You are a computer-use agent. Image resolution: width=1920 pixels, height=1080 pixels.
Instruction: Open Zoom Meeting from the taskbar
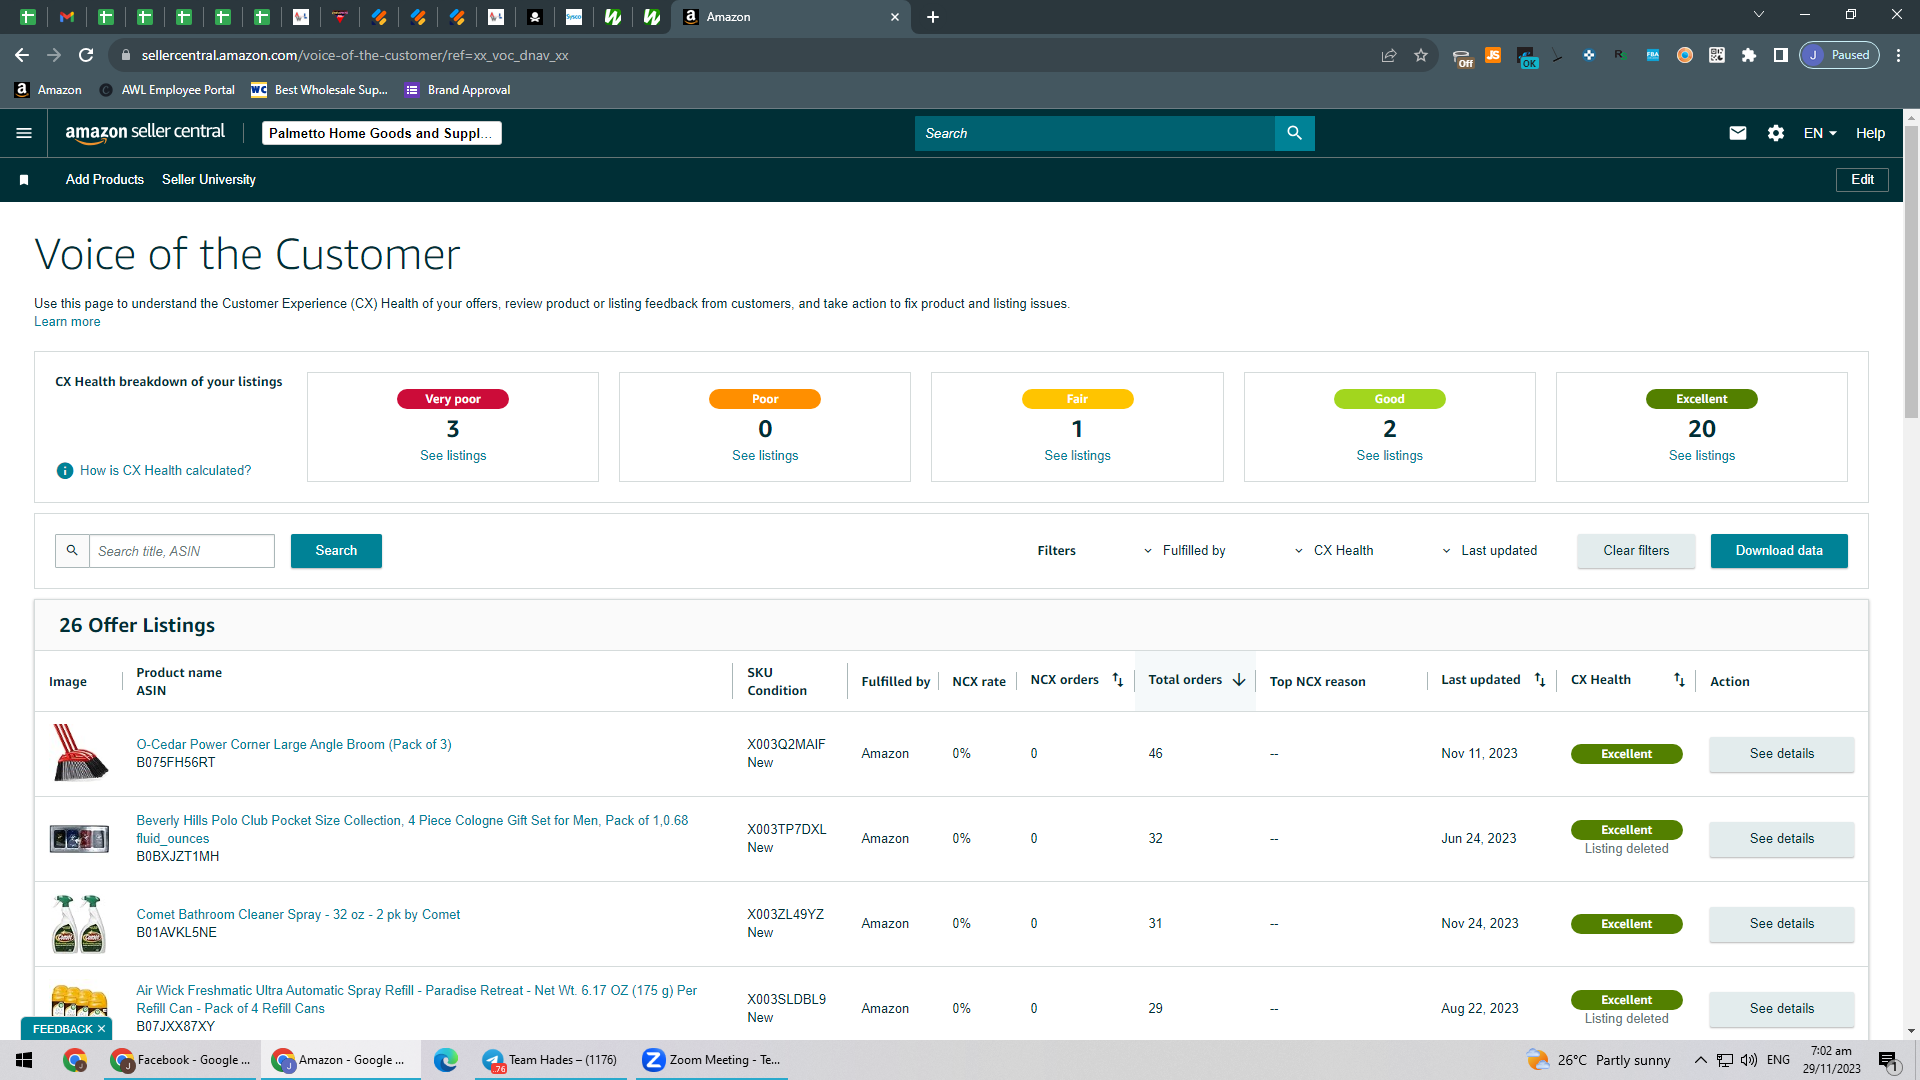point(711,1060)
